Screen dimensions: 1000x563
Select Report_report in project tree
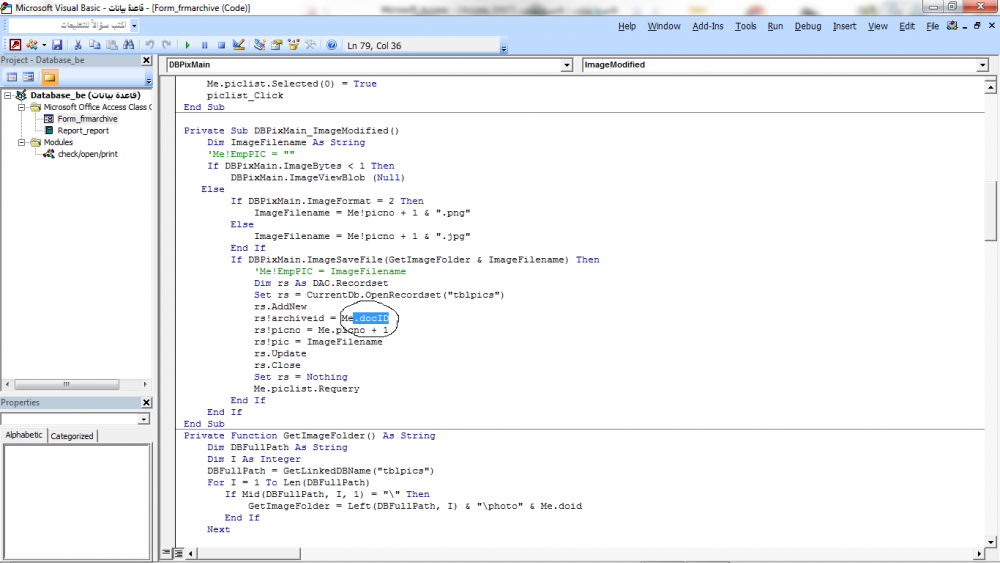(x=83, y=131)
